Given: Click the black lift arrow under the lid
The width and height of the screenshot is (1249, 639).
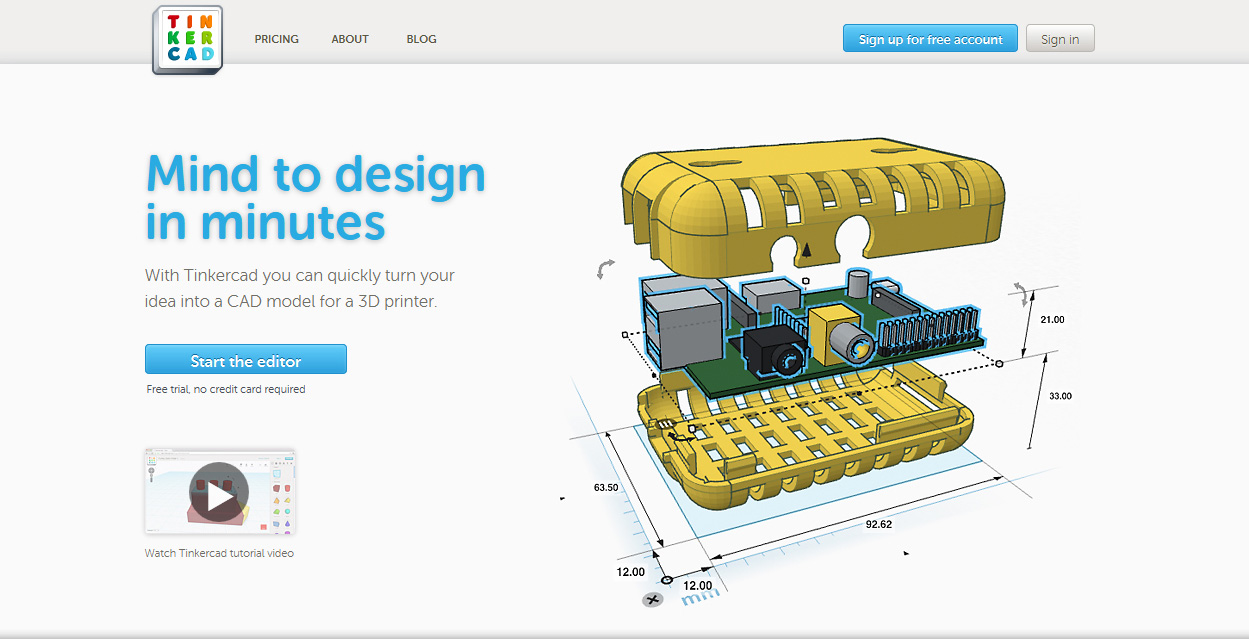Looking at the screenshot, I should 805,248.
